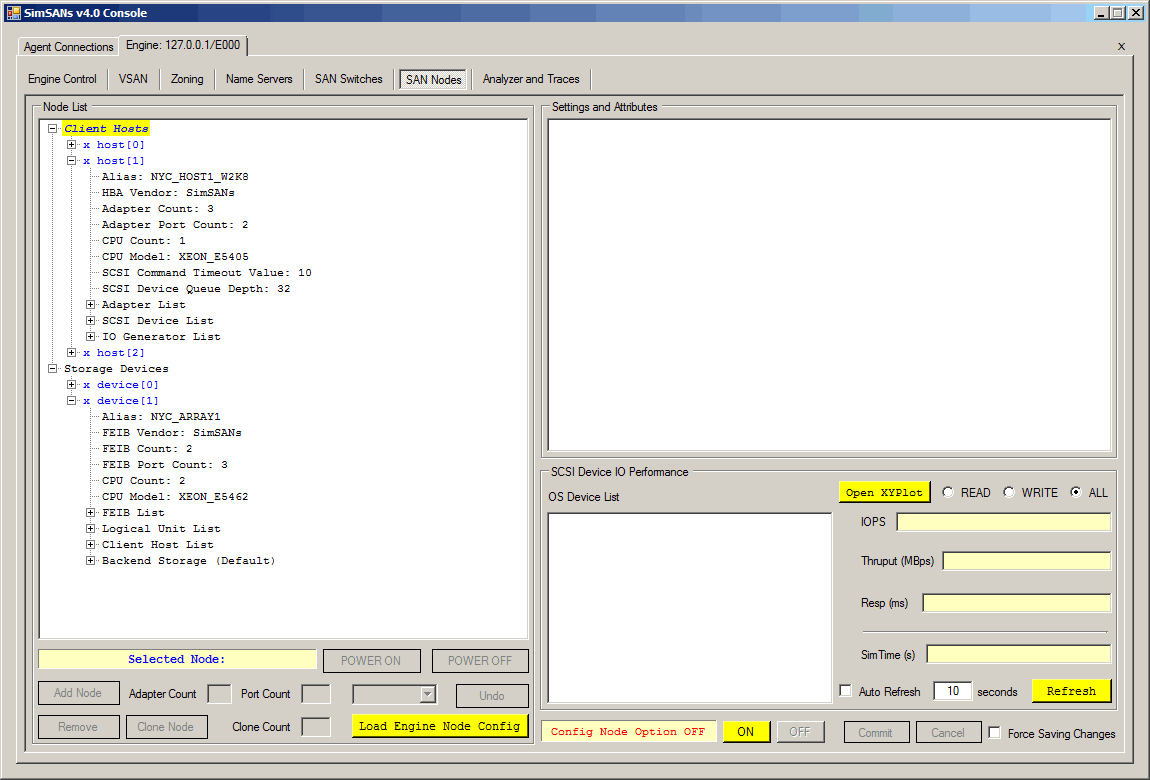Screen dimensions: 1150x780
Task: Select the WRITE radio button
Action: 1009,492
